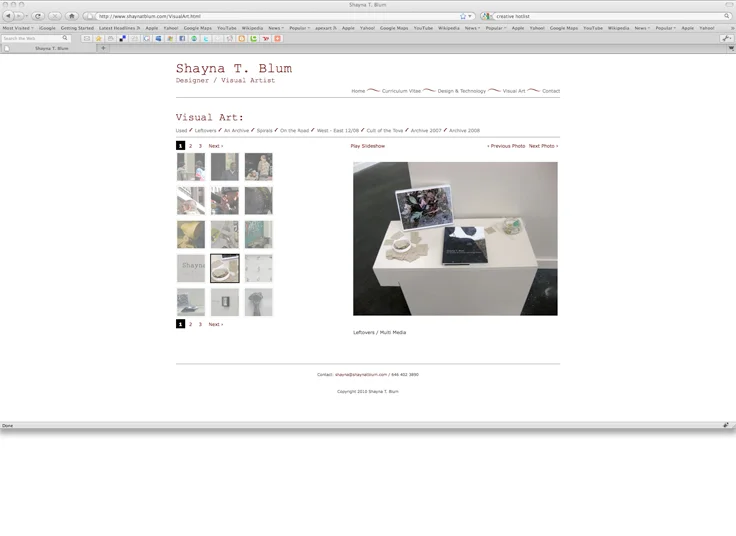Image resolution: width=736 pixels, height=536 pixels.
Task: Open the Design & Technology page link
Action: coord(461,91)
